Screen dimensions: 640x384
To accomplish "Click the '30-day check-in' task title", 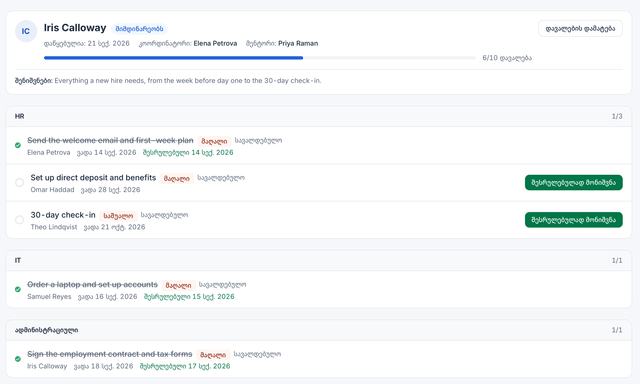I will (63, 215).
